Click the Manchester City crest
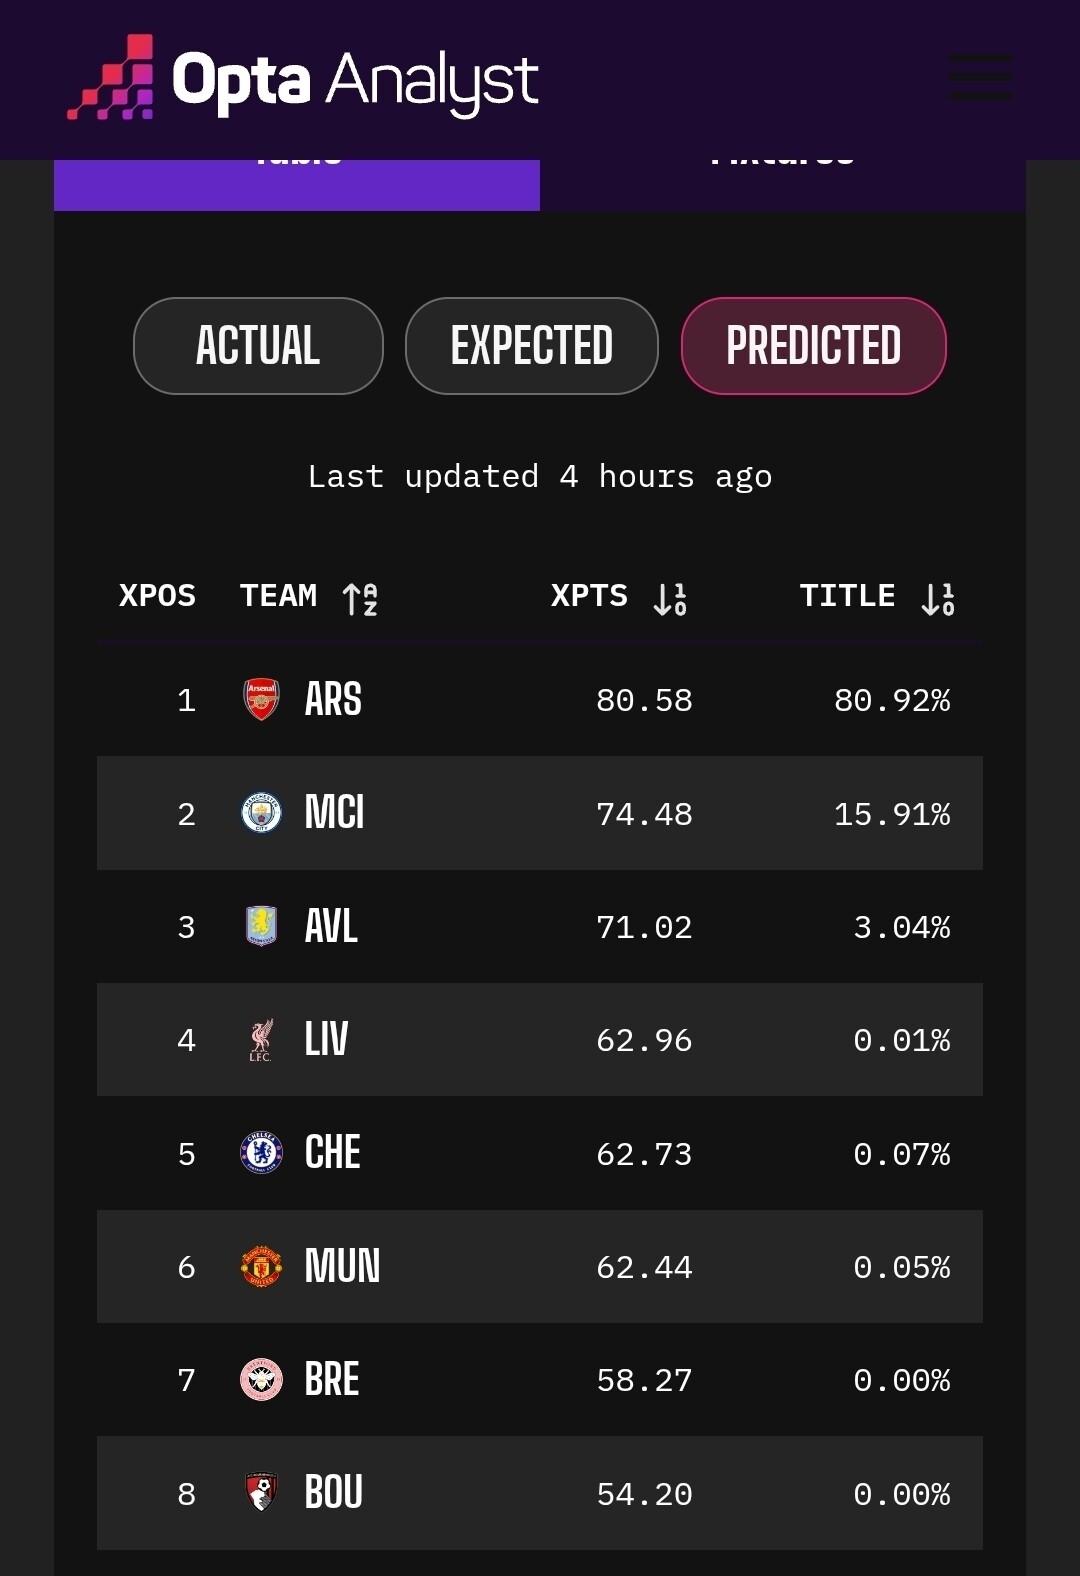This screenshot has height=1576, width=1080. point(261,813)
